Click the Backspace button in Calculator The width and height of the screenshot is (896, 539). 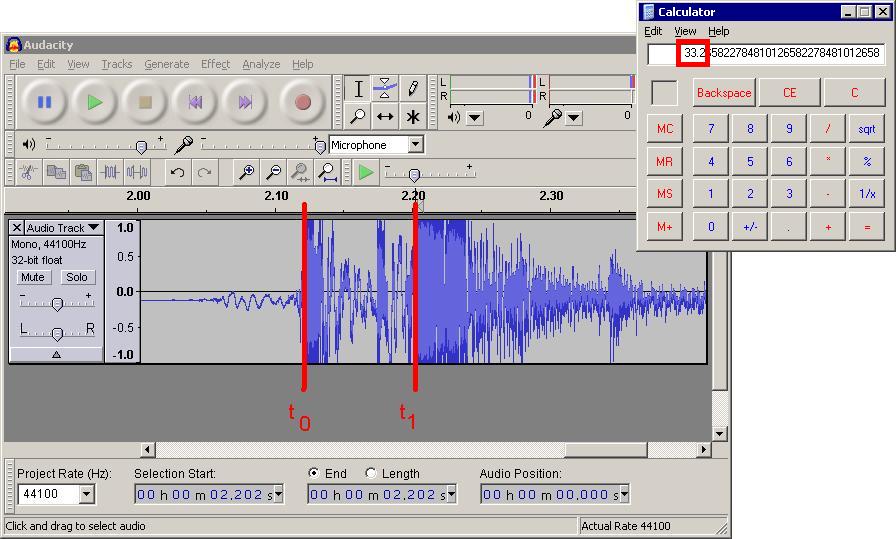[x=724, y=93]
